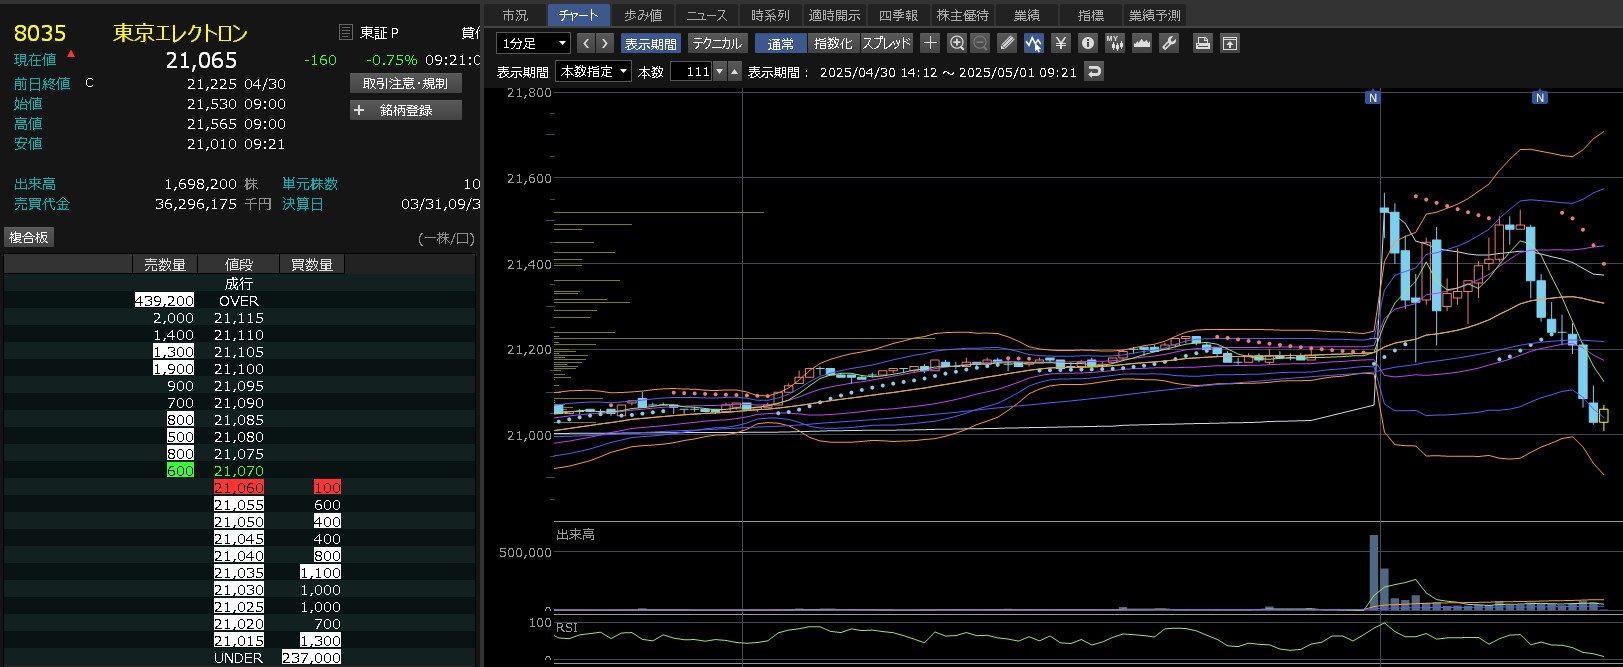Screen dimensions: 1623x667
Task: Click the current price 21,065
Action: point(201,60)
